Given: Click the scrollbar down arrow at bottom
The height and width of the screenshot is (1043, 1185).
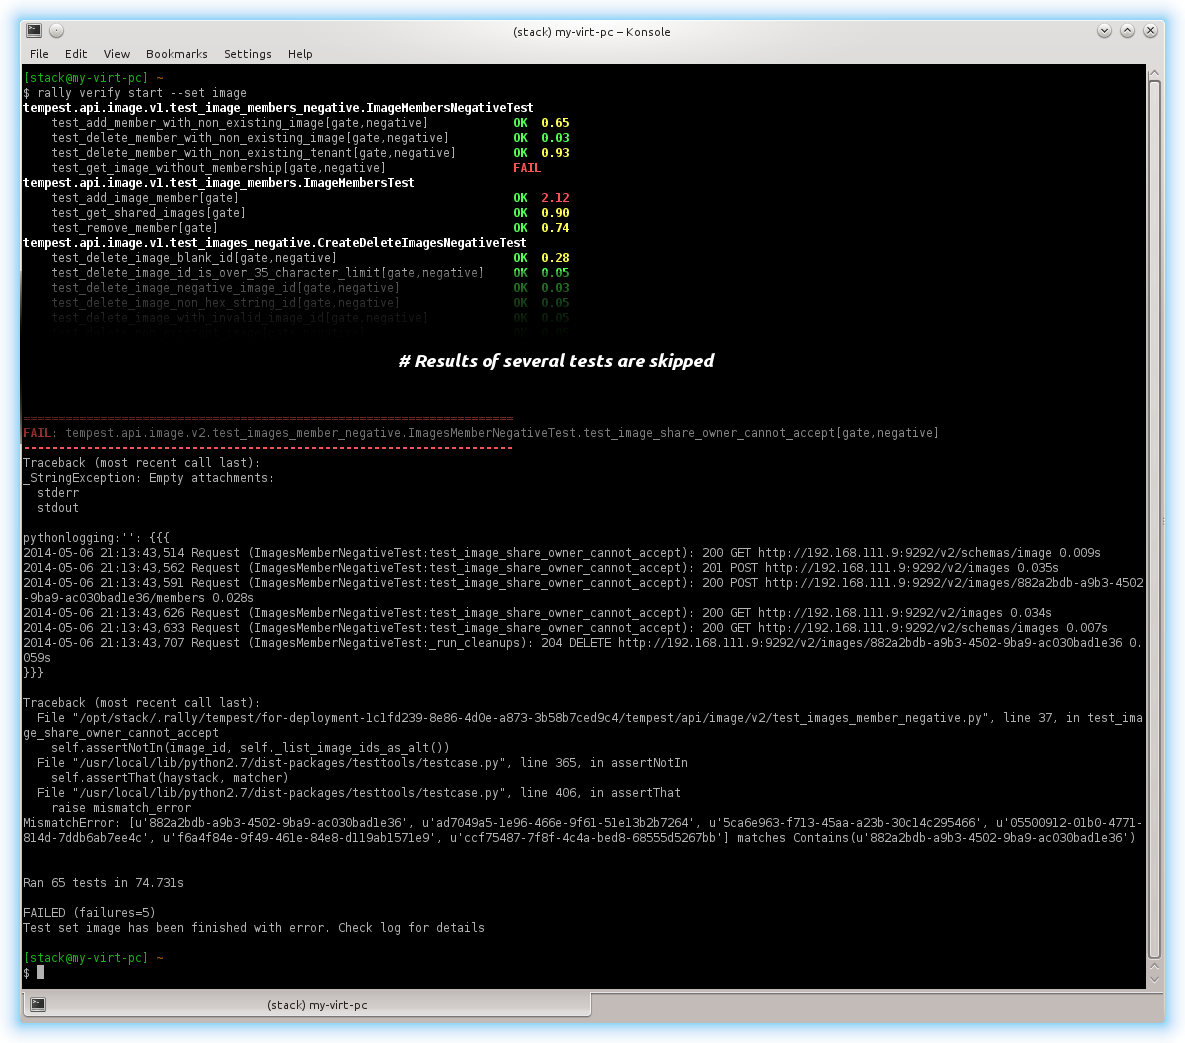Looking at the screenshot, I should point(1154,980).
